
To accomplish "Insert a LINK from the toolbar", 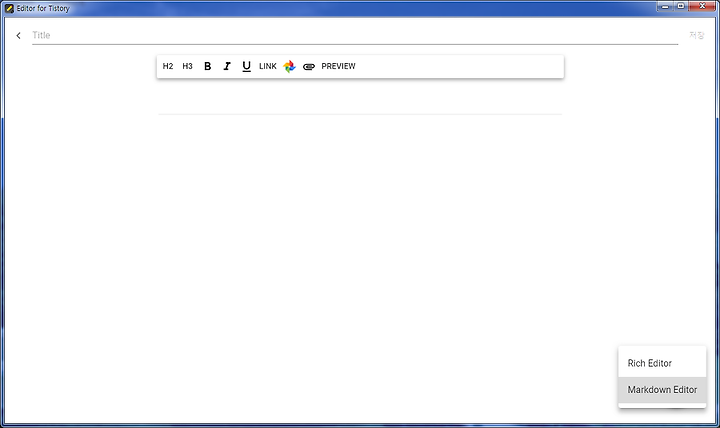I will coord(268,66).
